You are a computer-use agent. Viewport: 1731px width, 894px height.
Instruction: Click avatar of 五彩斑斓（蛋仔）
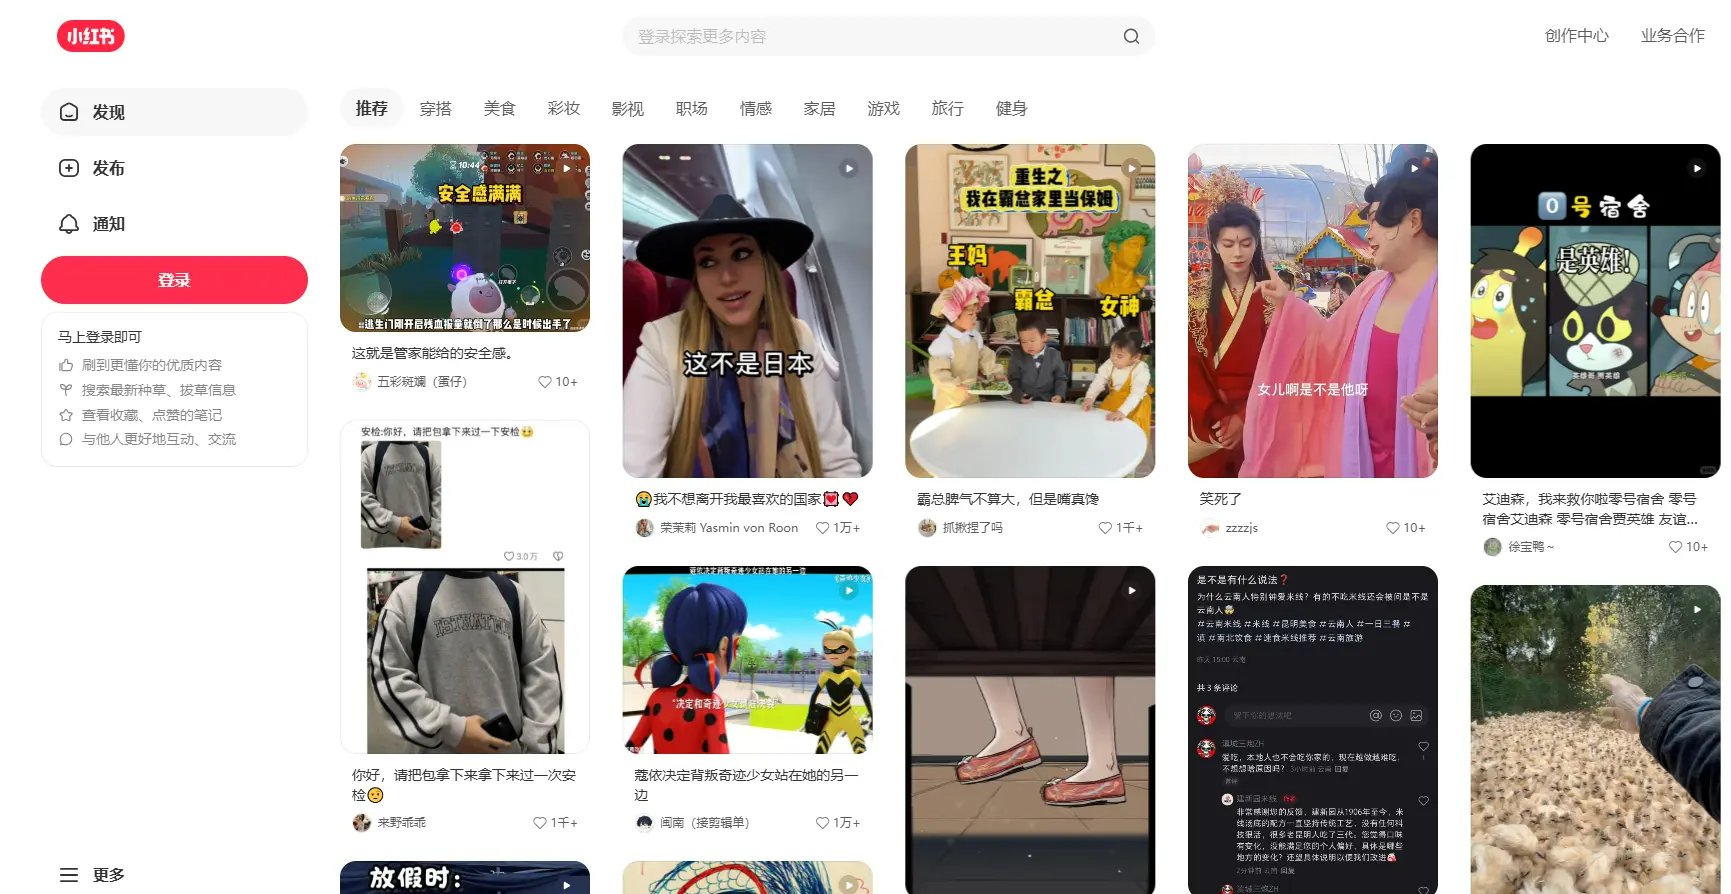[x=361, y=382]
